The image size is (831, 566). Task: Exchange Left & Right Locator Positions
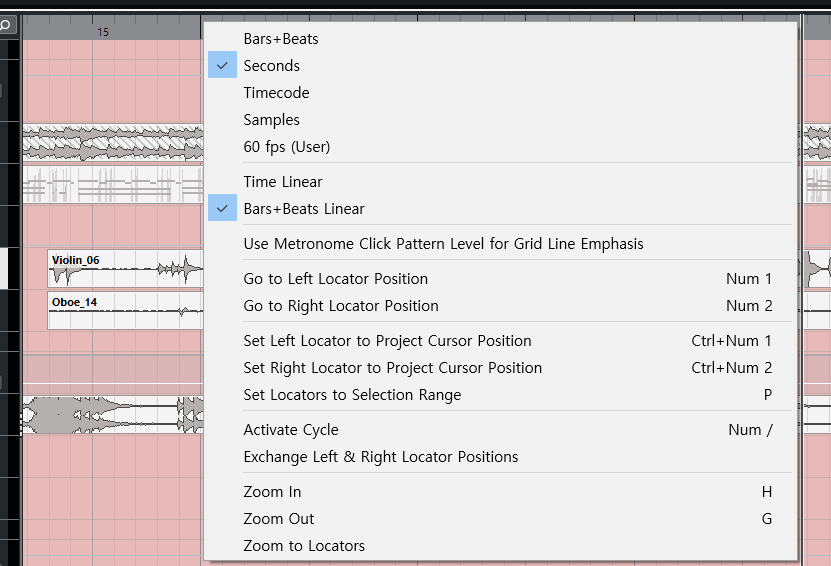380,457
